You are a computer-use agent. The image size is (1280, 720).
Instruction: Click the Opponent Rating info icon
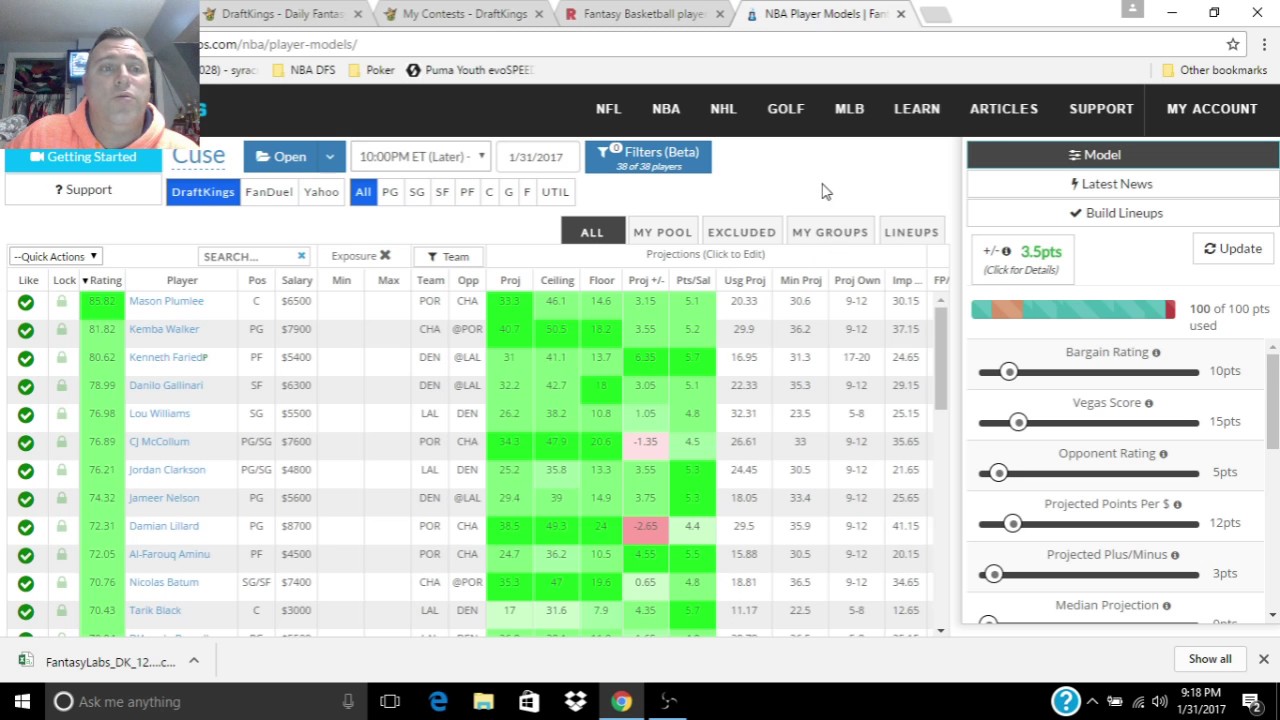coord(1163,454)
